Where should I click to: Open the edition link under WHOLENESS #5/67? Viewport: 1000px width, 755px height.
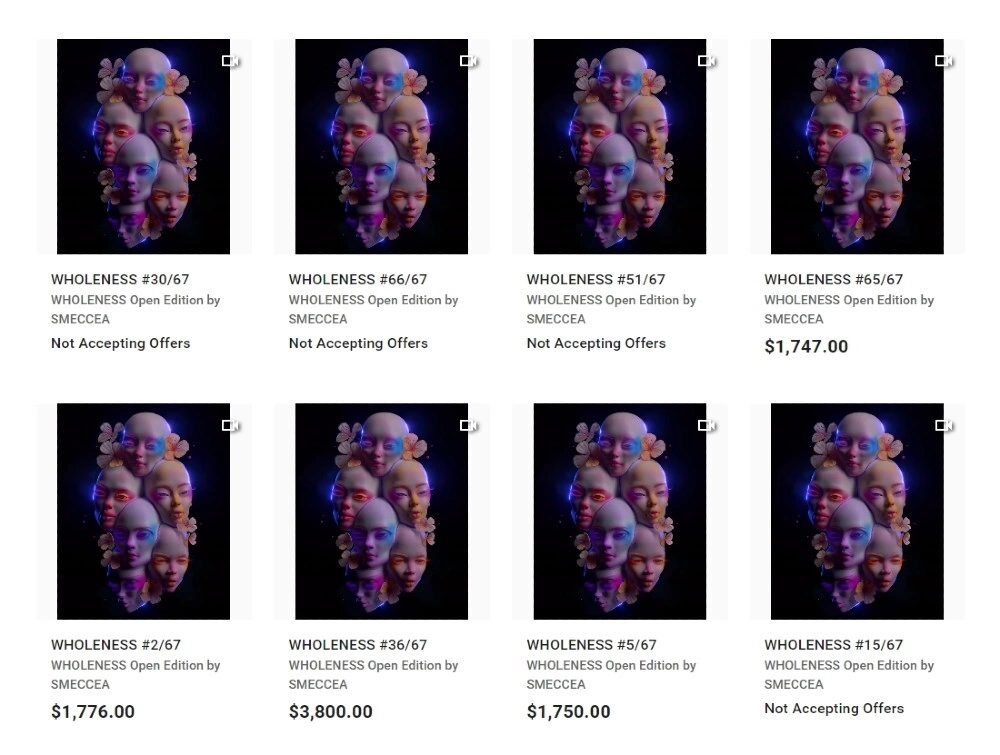pos(611,665)
